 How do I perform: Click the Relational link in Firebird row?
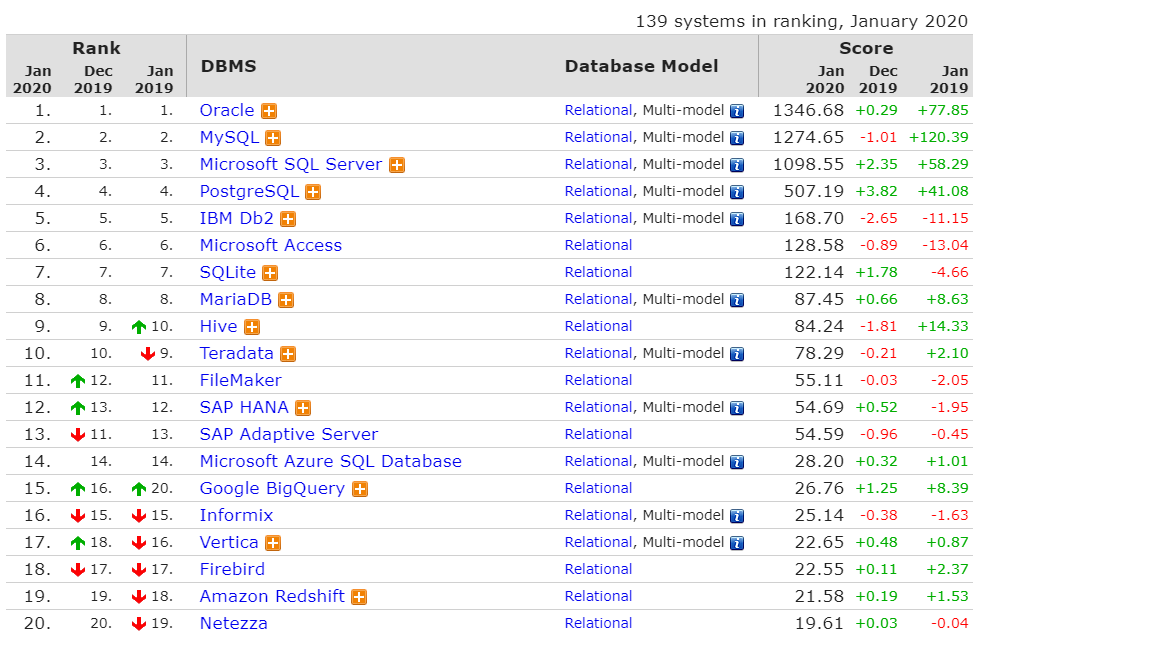[598, 569]
